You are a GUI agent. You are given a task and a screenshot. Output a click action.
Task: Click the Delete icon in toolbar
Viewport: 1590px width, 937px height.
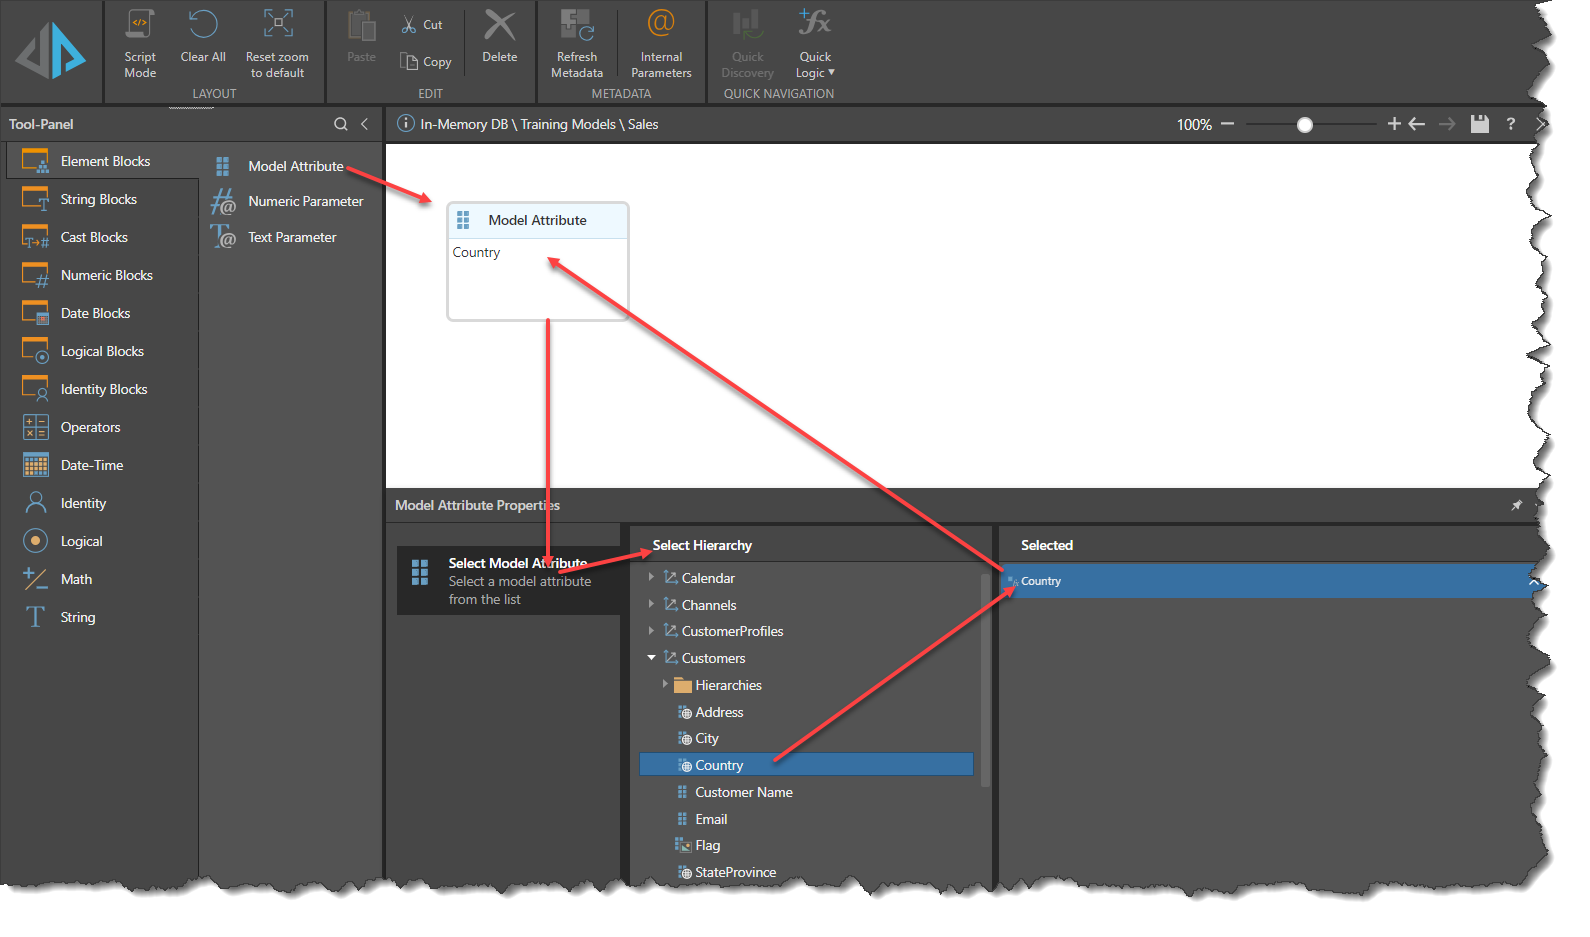coord(499,27)
